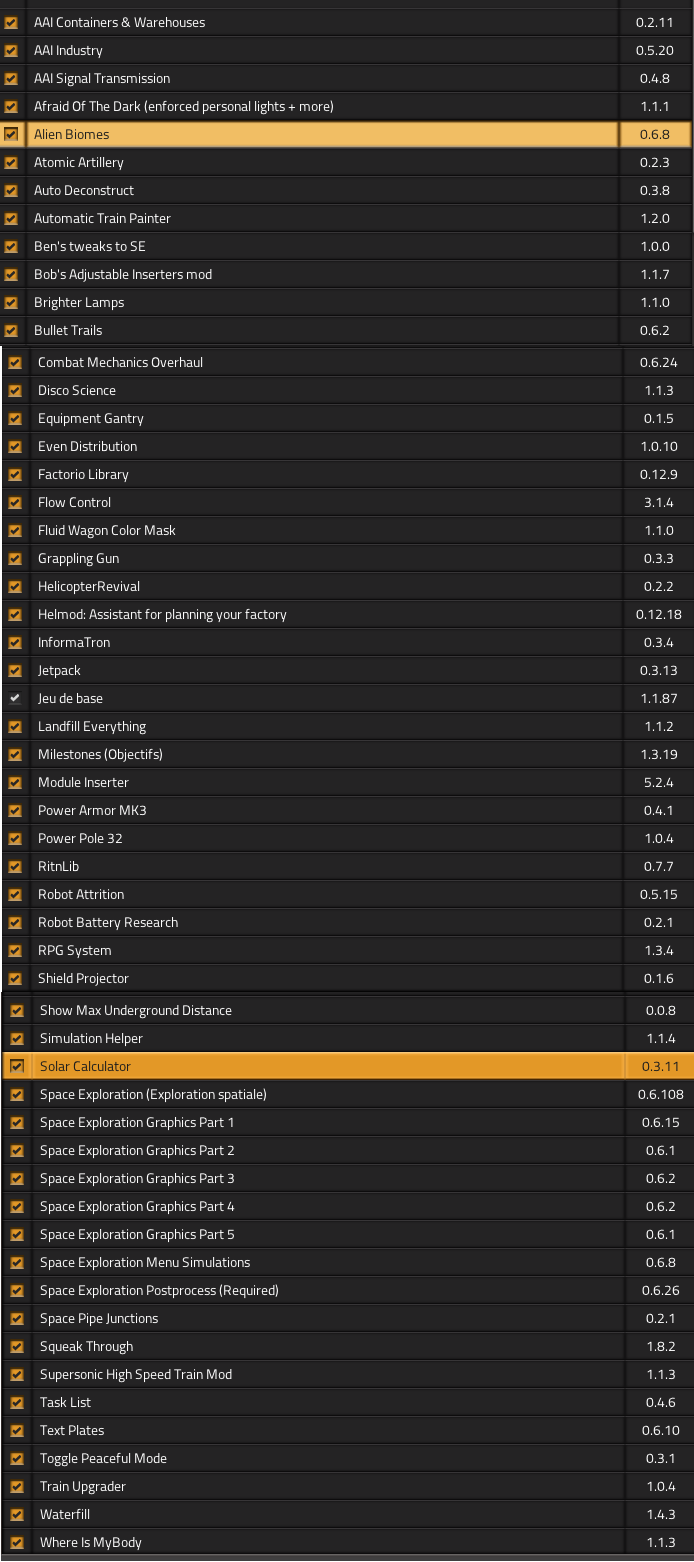The height and width of the screenshot is (1562, 694).
Task: Select Space Exploration Postprocess (Required) row
Action: [328, 1290]
